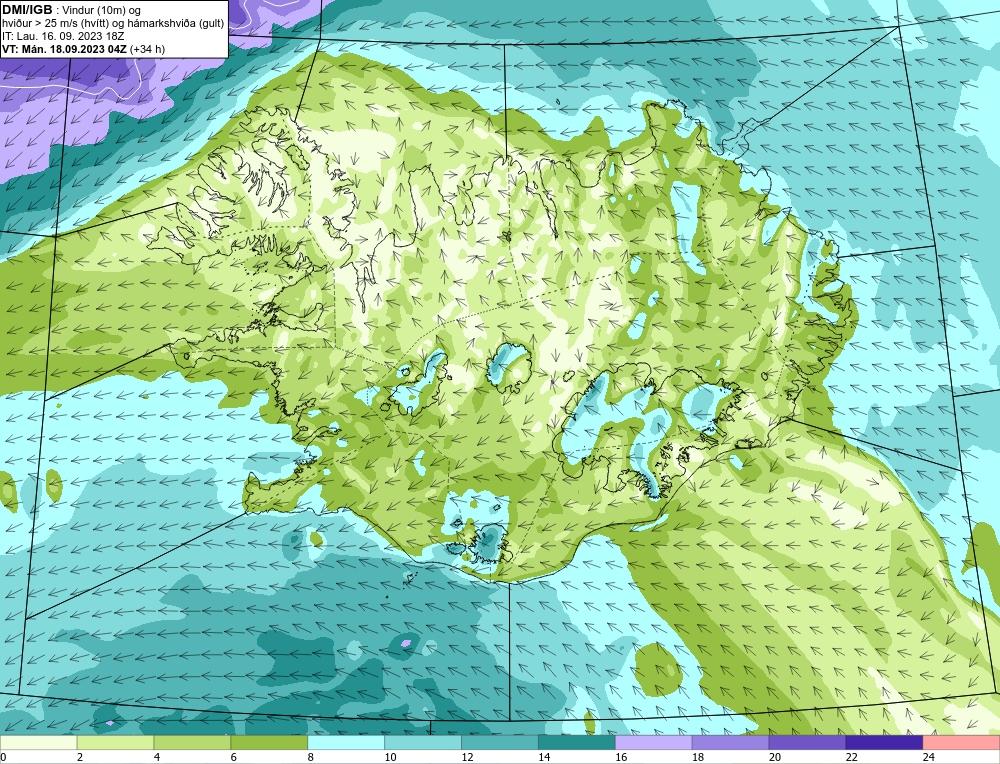This screenshot has width=1000, height=764.
Task: Click the 4–6 m/s green legend swatch
Action: pos(192,743)
